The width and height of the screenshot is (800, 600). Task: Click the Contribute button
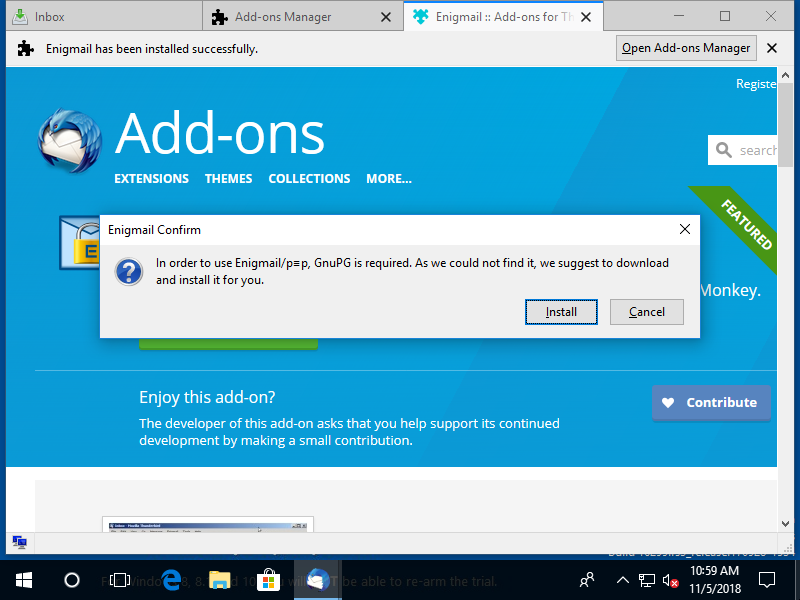pyautogui.click(x=711, y=403)
